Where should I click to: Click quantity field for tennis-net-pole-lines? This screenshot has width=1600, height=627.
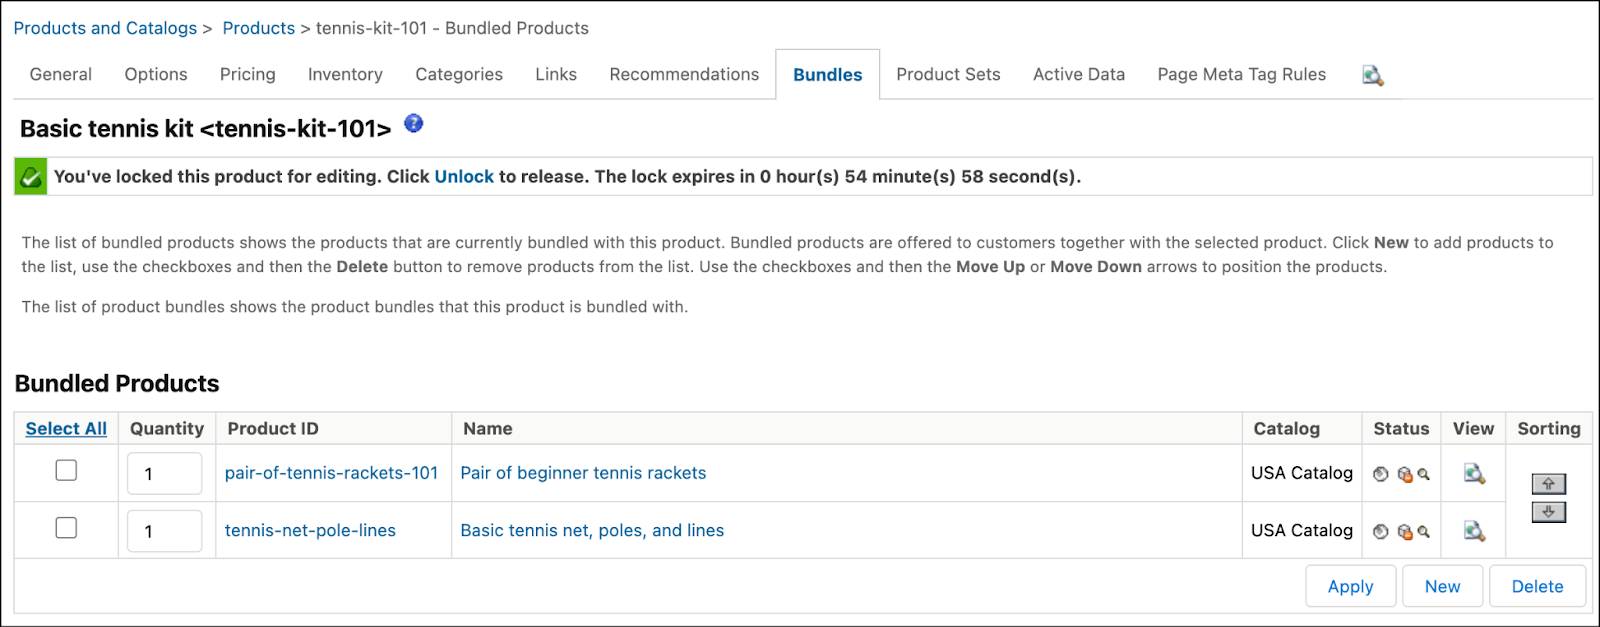click(164, 531)
